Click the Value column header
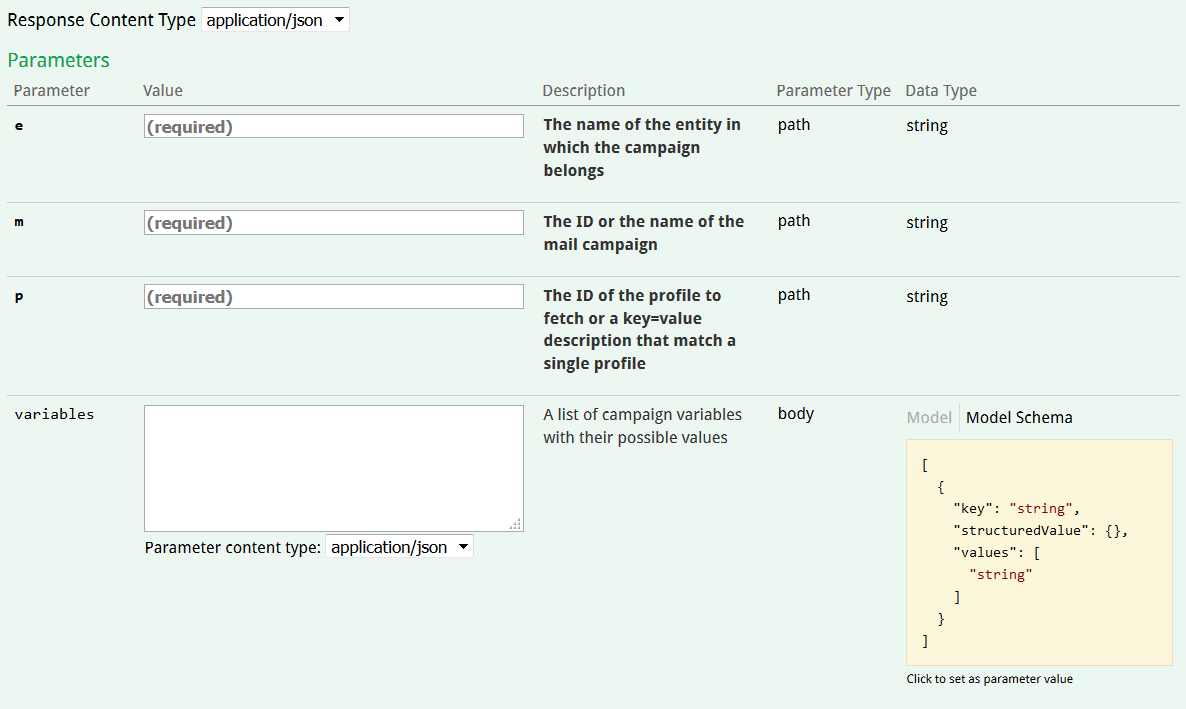Viewport: 1186px width, 709px height. click(x=163, y=90)
